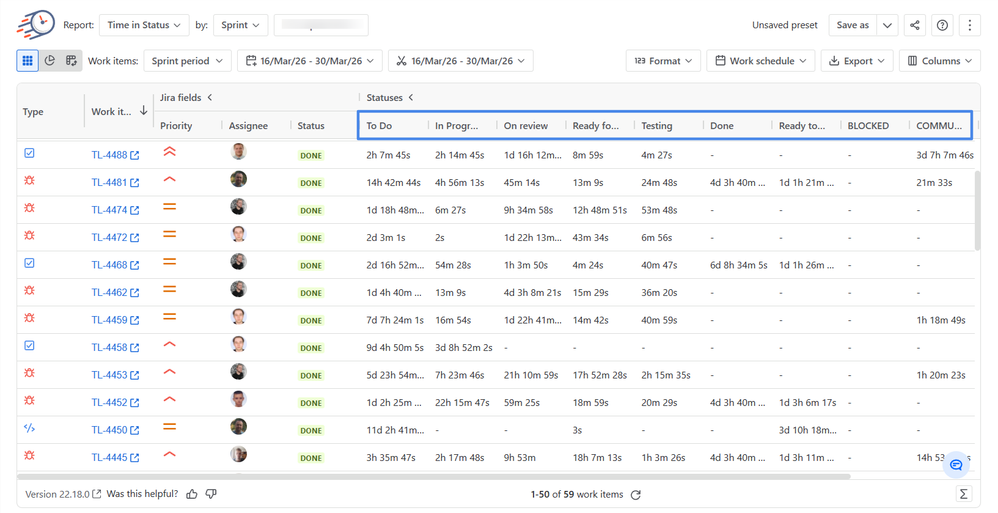Open work item TL-4481 link

(109, 183)
